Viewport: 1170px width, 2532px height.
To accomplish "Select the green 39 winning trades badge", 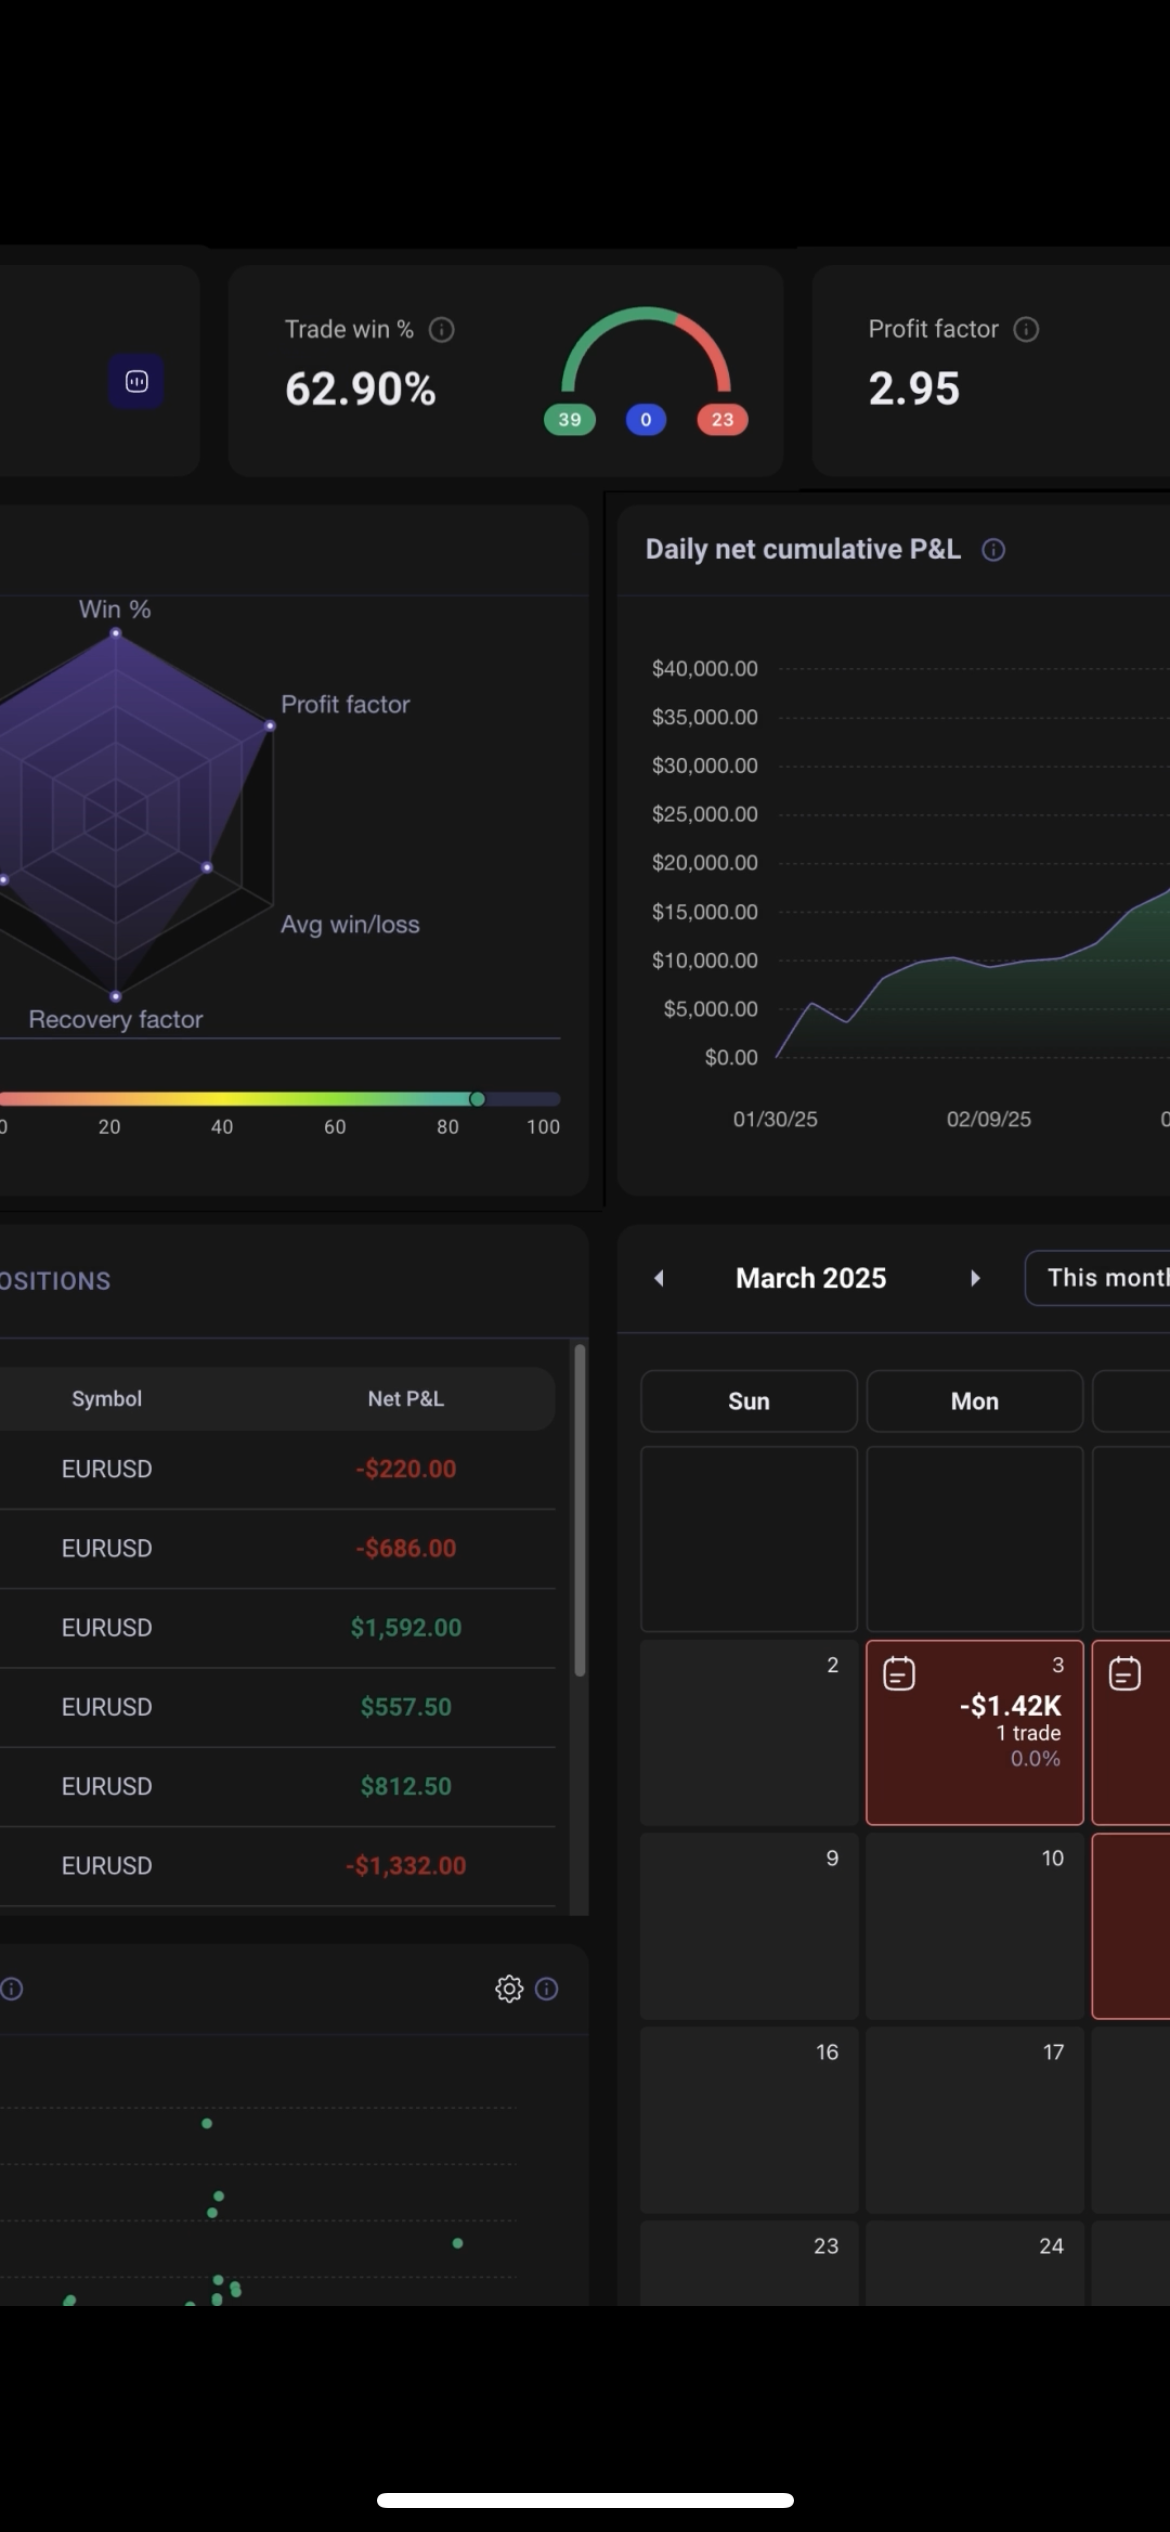I will (570, 420).
